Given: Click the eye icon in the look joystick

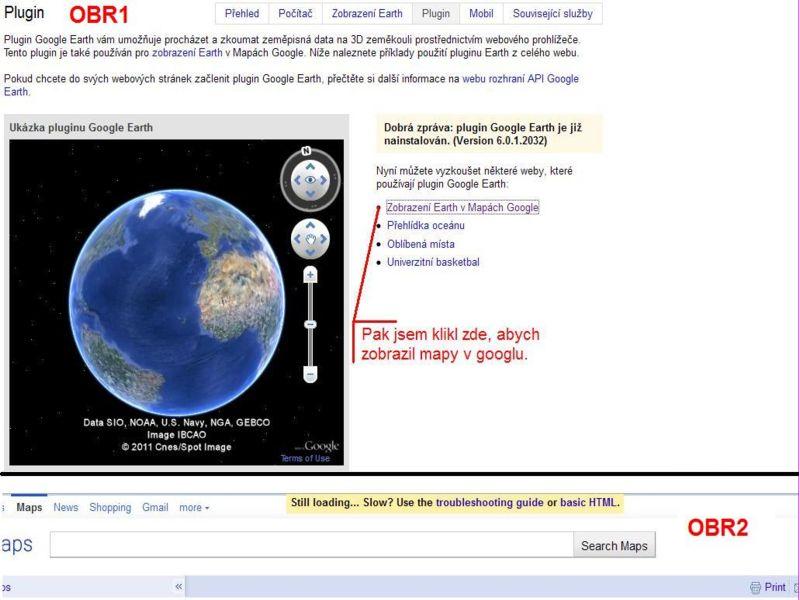Looking at the screenshot, I should [310, 180].
